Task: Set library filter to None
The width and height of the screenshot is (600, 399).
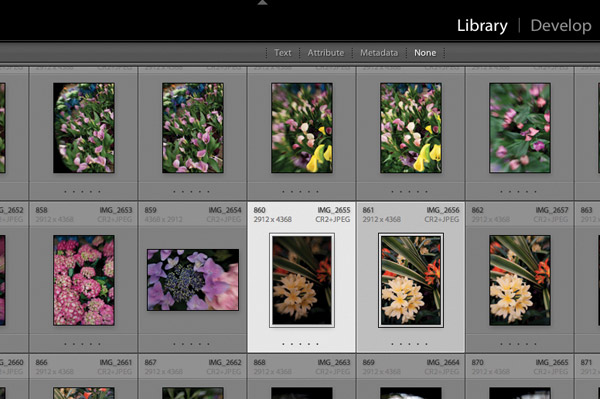Action: coord(425,53)
